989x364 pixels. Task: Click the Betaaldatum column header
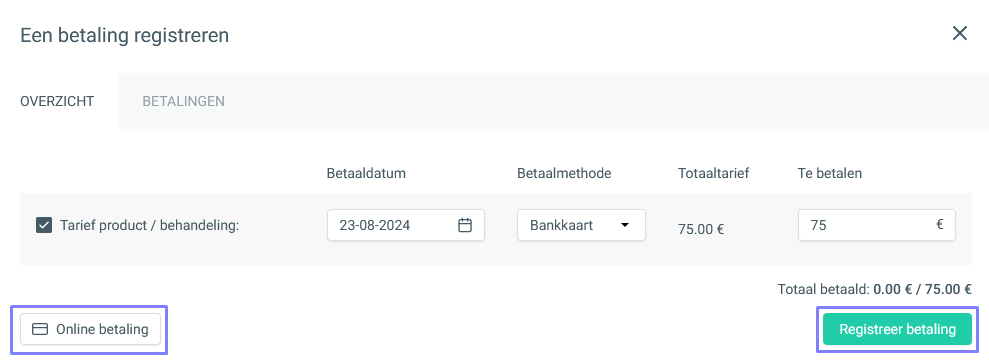366,173
